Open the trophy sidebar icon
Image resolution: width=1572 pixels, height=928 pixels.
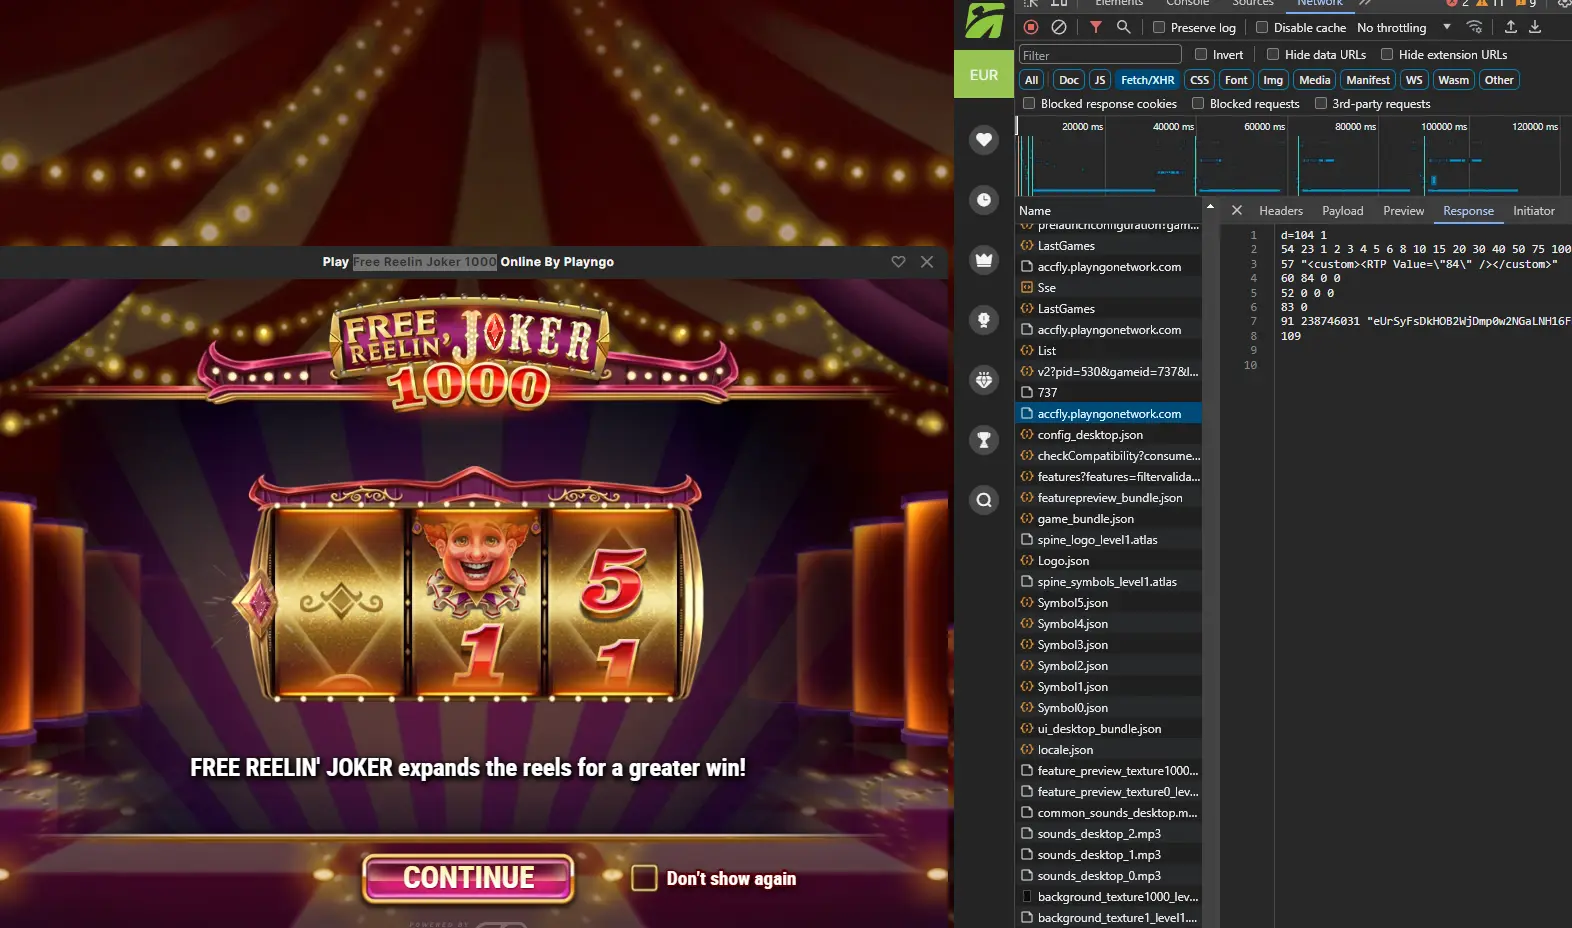click(984, 440)
